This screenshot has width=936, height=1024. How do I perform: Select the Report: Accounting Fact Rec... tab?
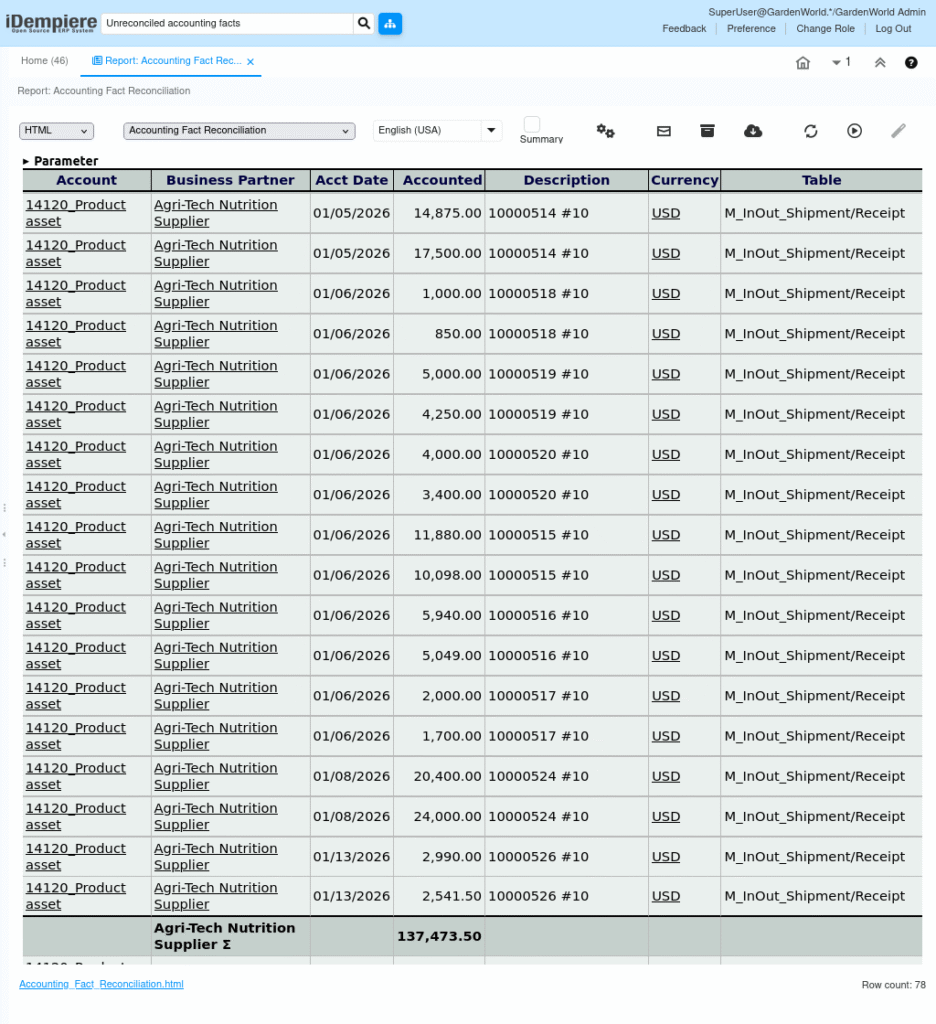click(173, 61)
